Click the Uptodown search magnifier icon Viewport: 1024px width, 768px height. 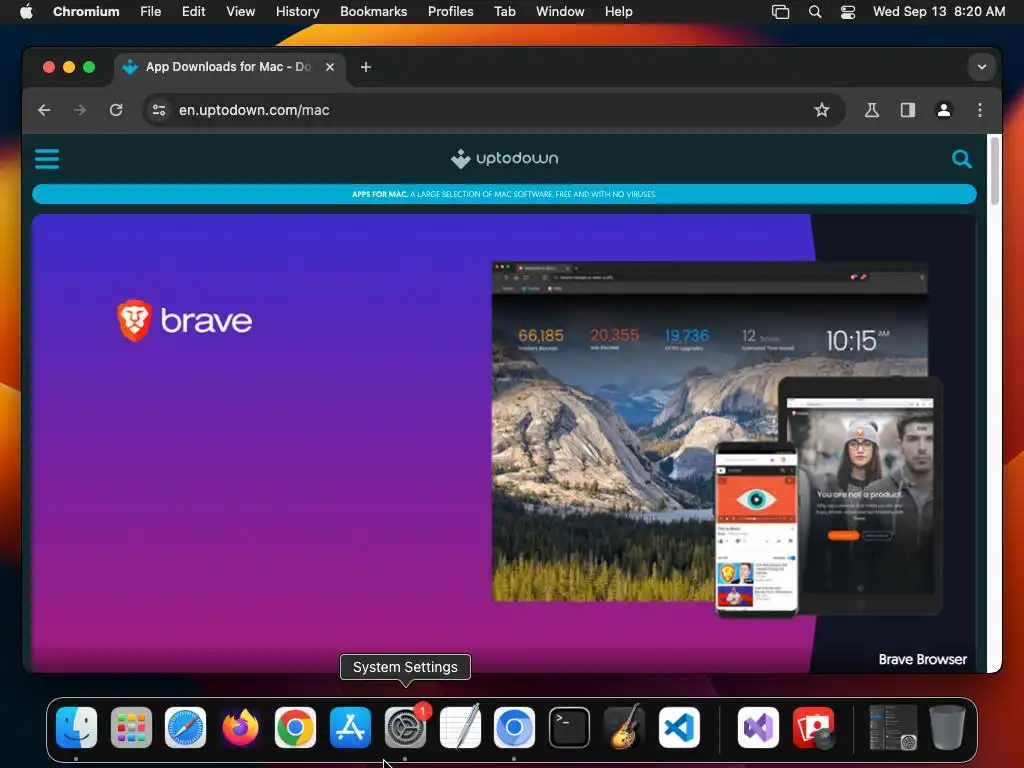point(961,159)
